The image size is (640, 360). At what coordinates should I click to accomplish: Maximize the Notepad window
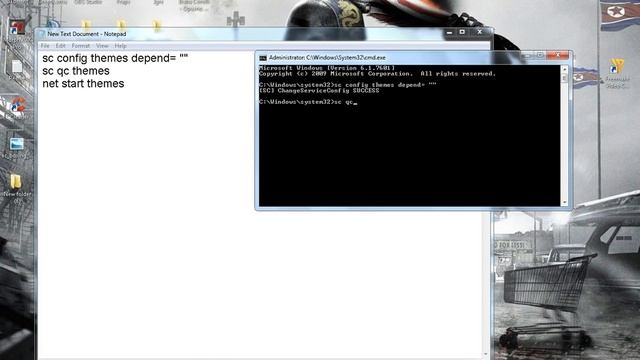(x=462, y=32)
